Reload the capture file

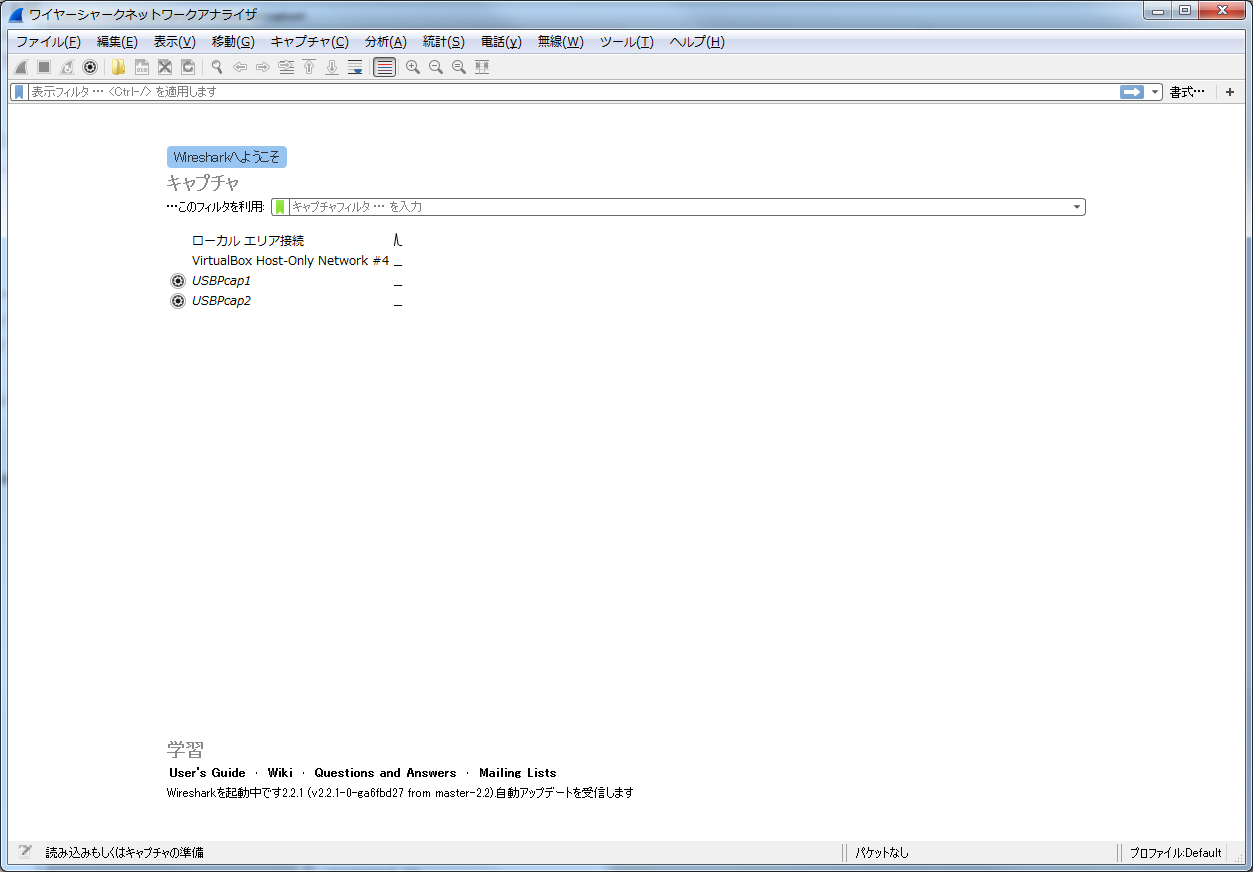188,67
